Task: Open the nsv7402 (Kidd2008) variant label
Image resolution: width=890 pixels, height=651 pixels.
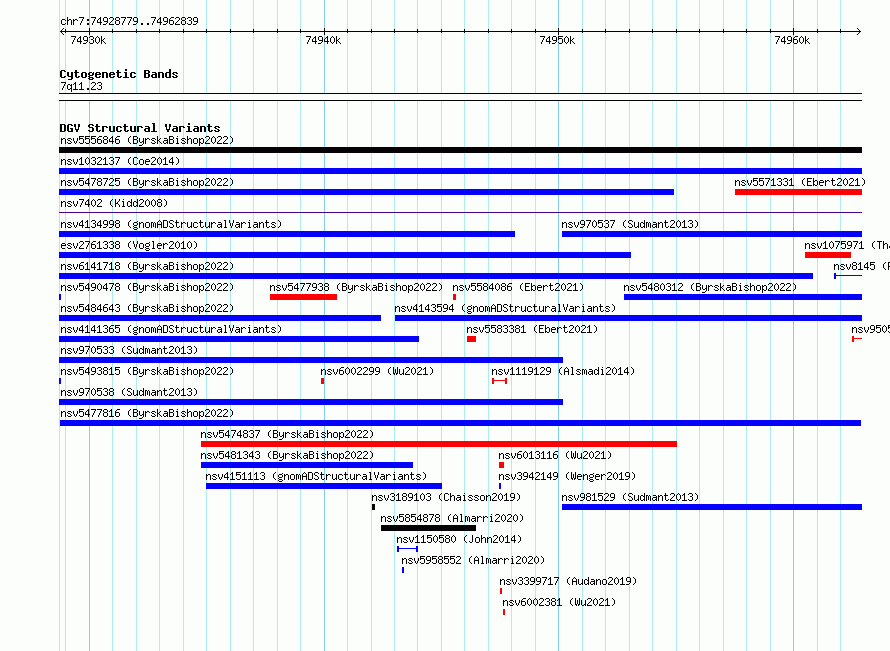Action: (x=114, y=203)
